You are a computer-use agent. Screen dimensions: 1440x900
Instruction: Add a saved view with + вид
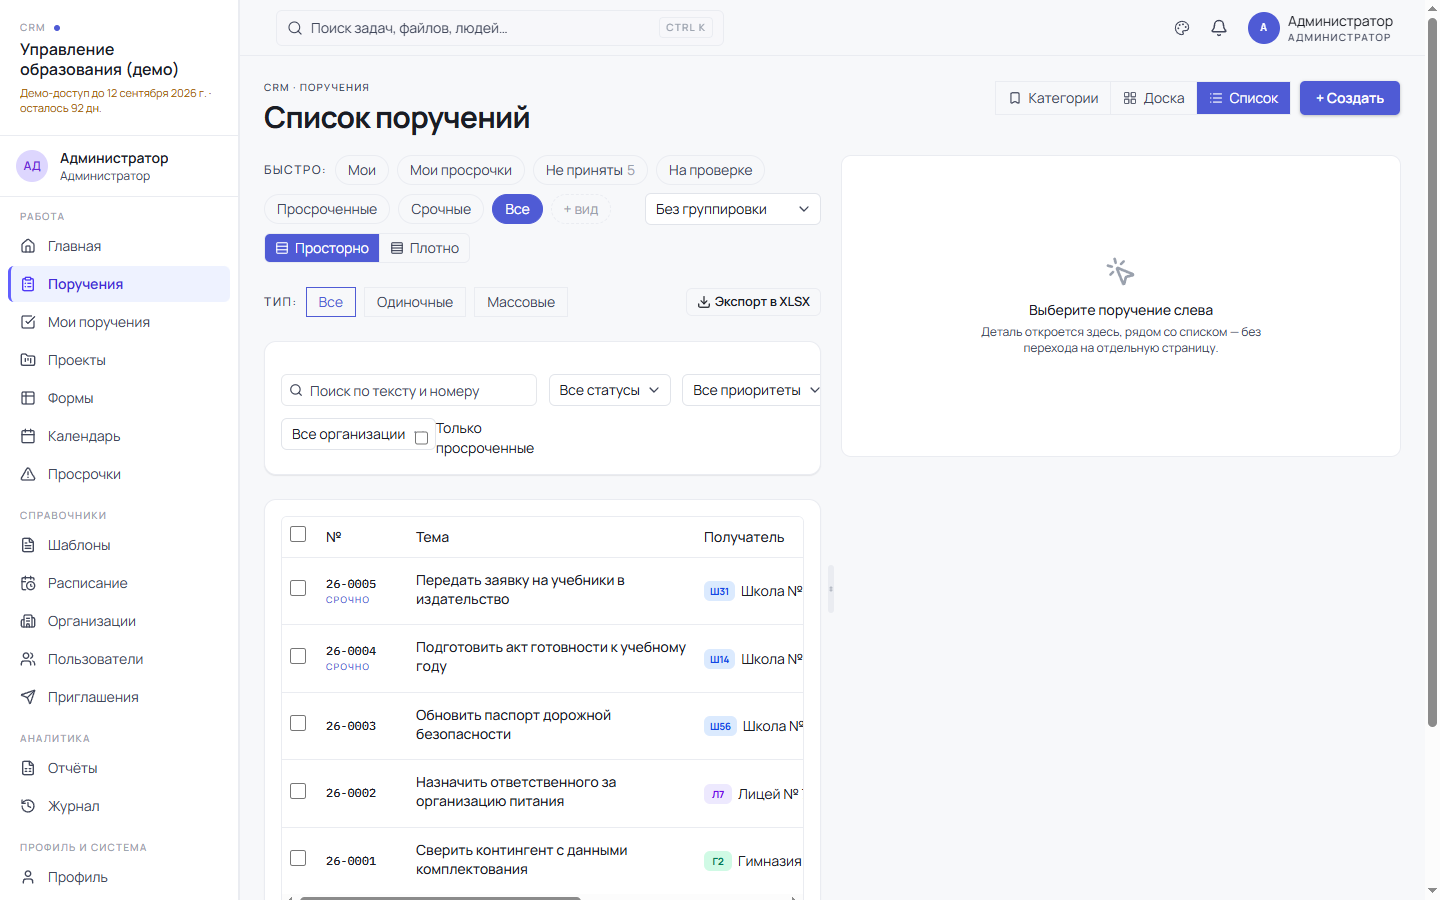pyautogui.click(x=581, y=209)
